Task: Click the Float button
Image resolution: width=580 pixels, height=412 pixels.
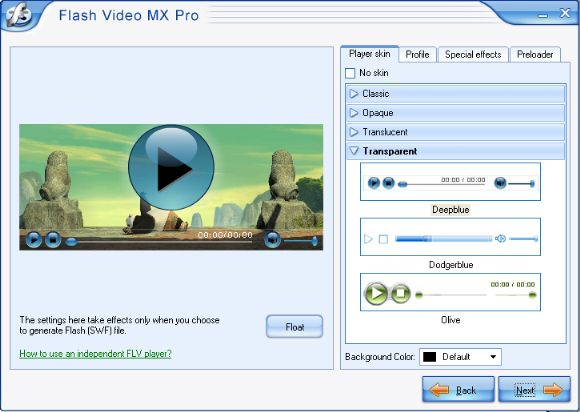Action: (294, 327)
